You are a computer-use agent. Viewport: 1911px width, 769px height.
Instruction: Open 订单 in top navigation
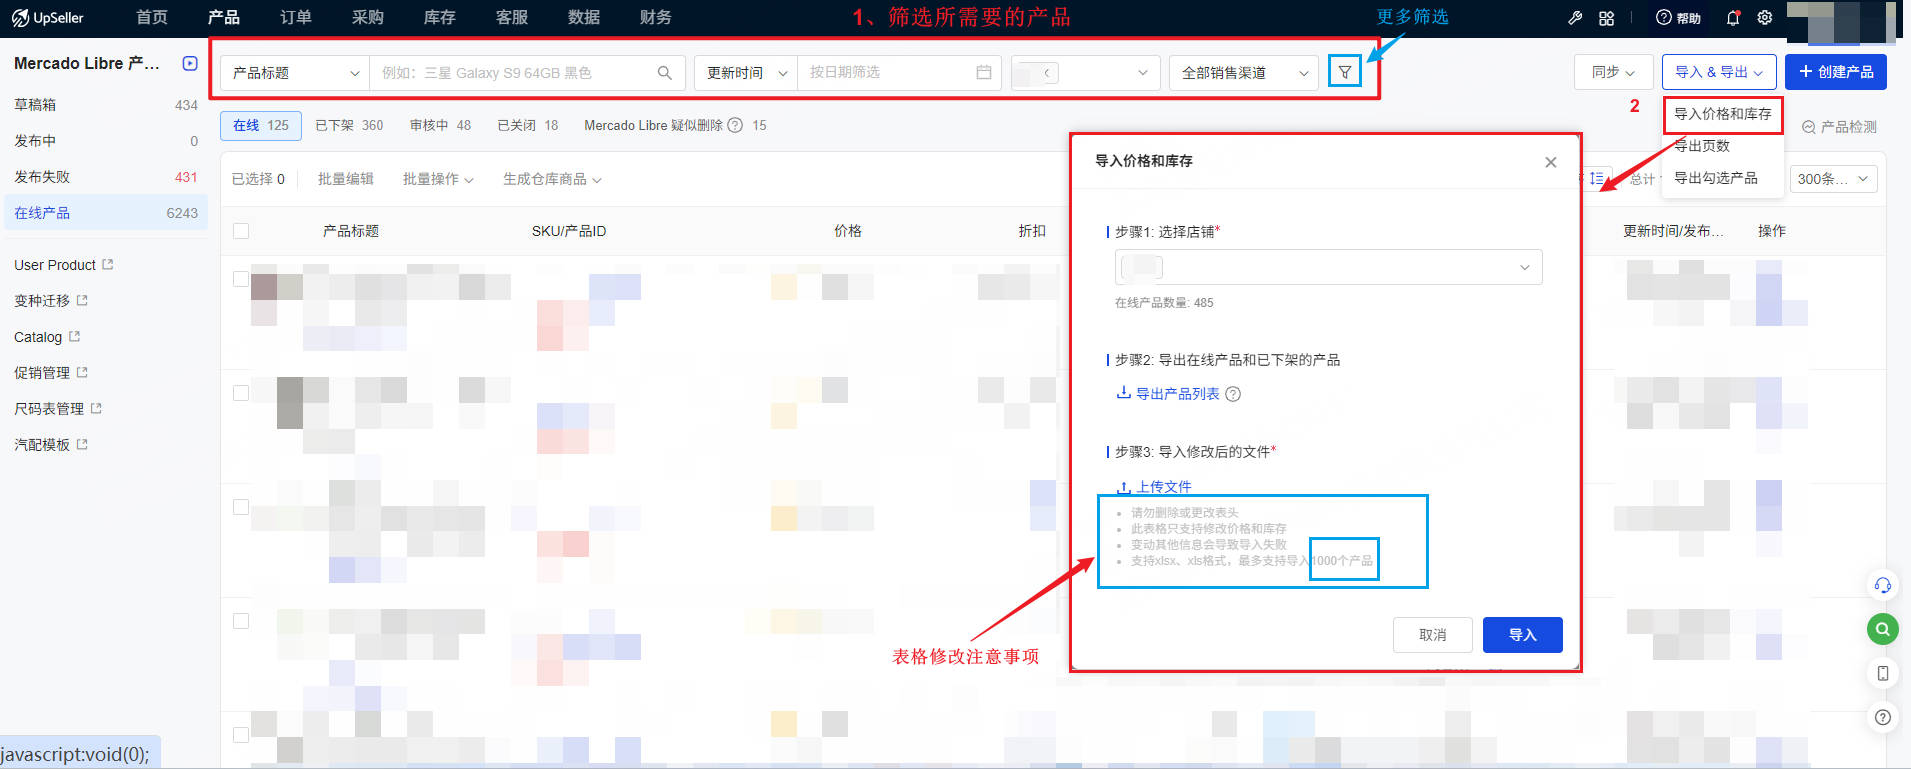pyautogui.click(x=296, y=17)
